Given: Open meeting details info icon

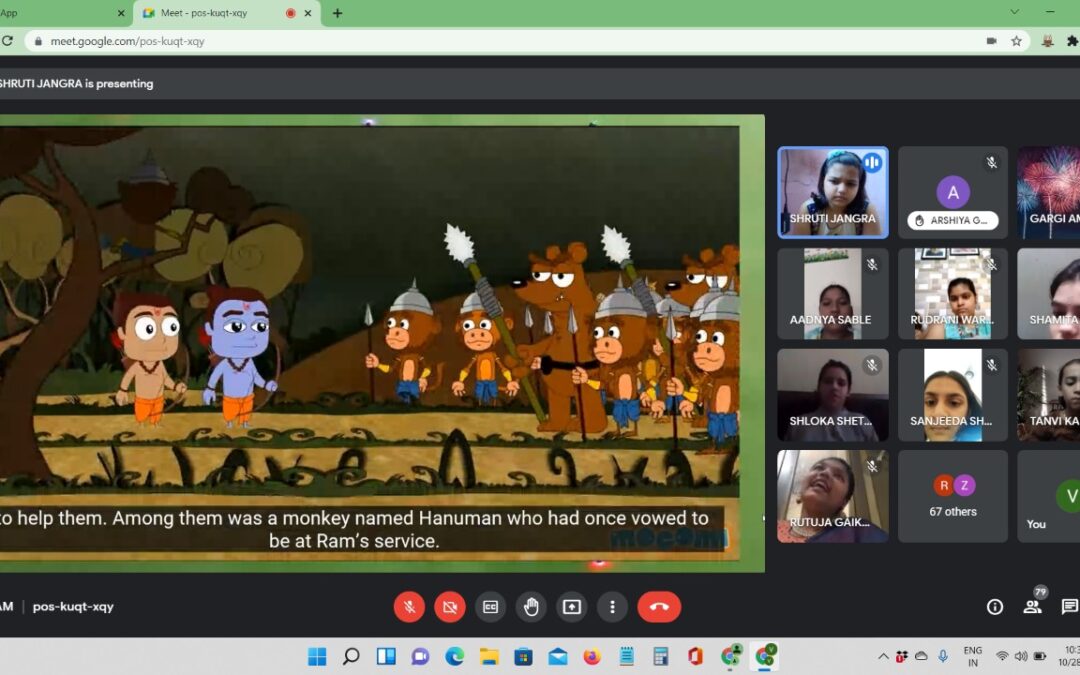Looking at the screenshot, I should click(995, 607).
